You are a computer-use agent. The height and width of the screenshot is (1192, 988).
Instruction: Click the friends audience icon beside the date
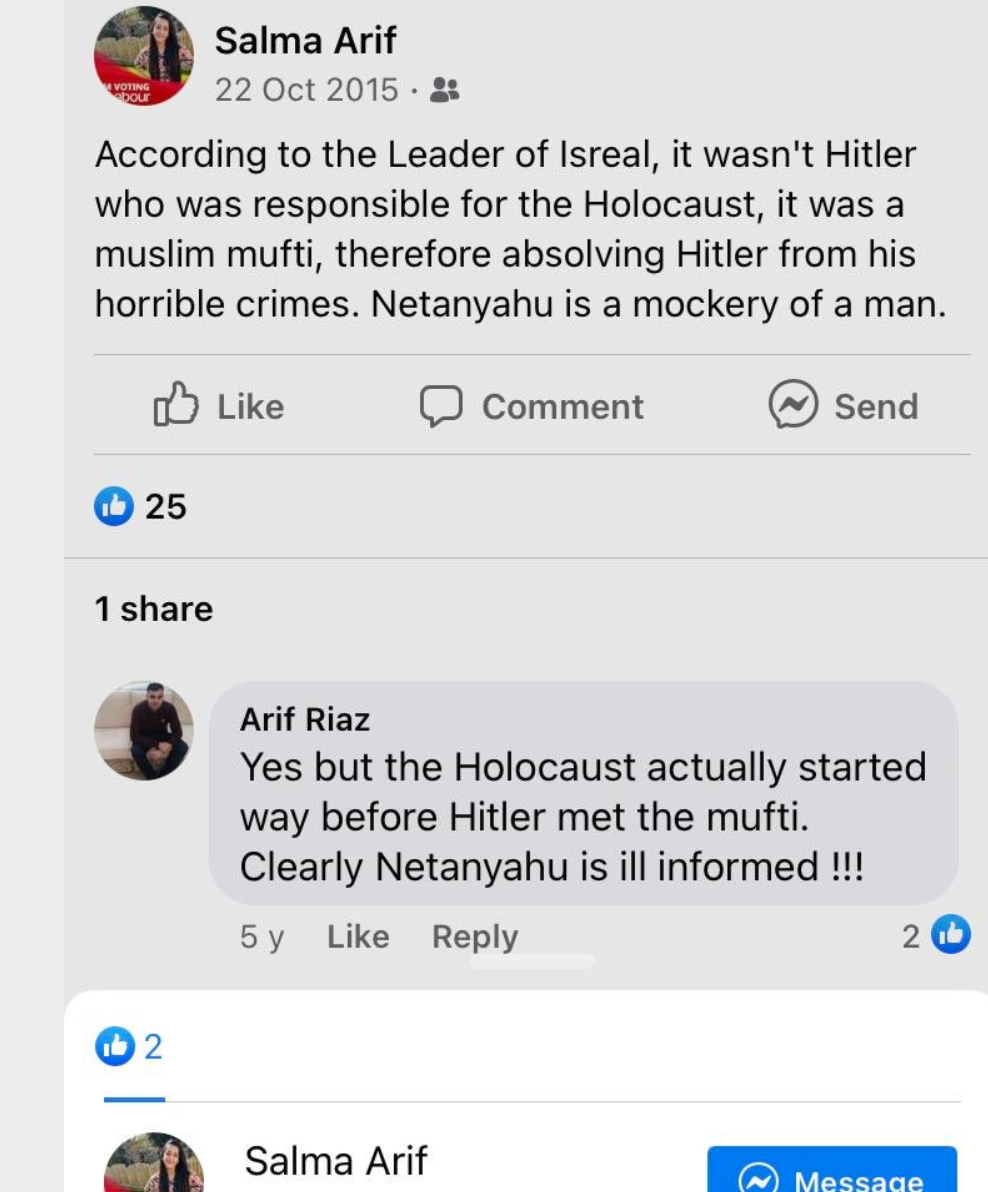[x=443, y=90]
